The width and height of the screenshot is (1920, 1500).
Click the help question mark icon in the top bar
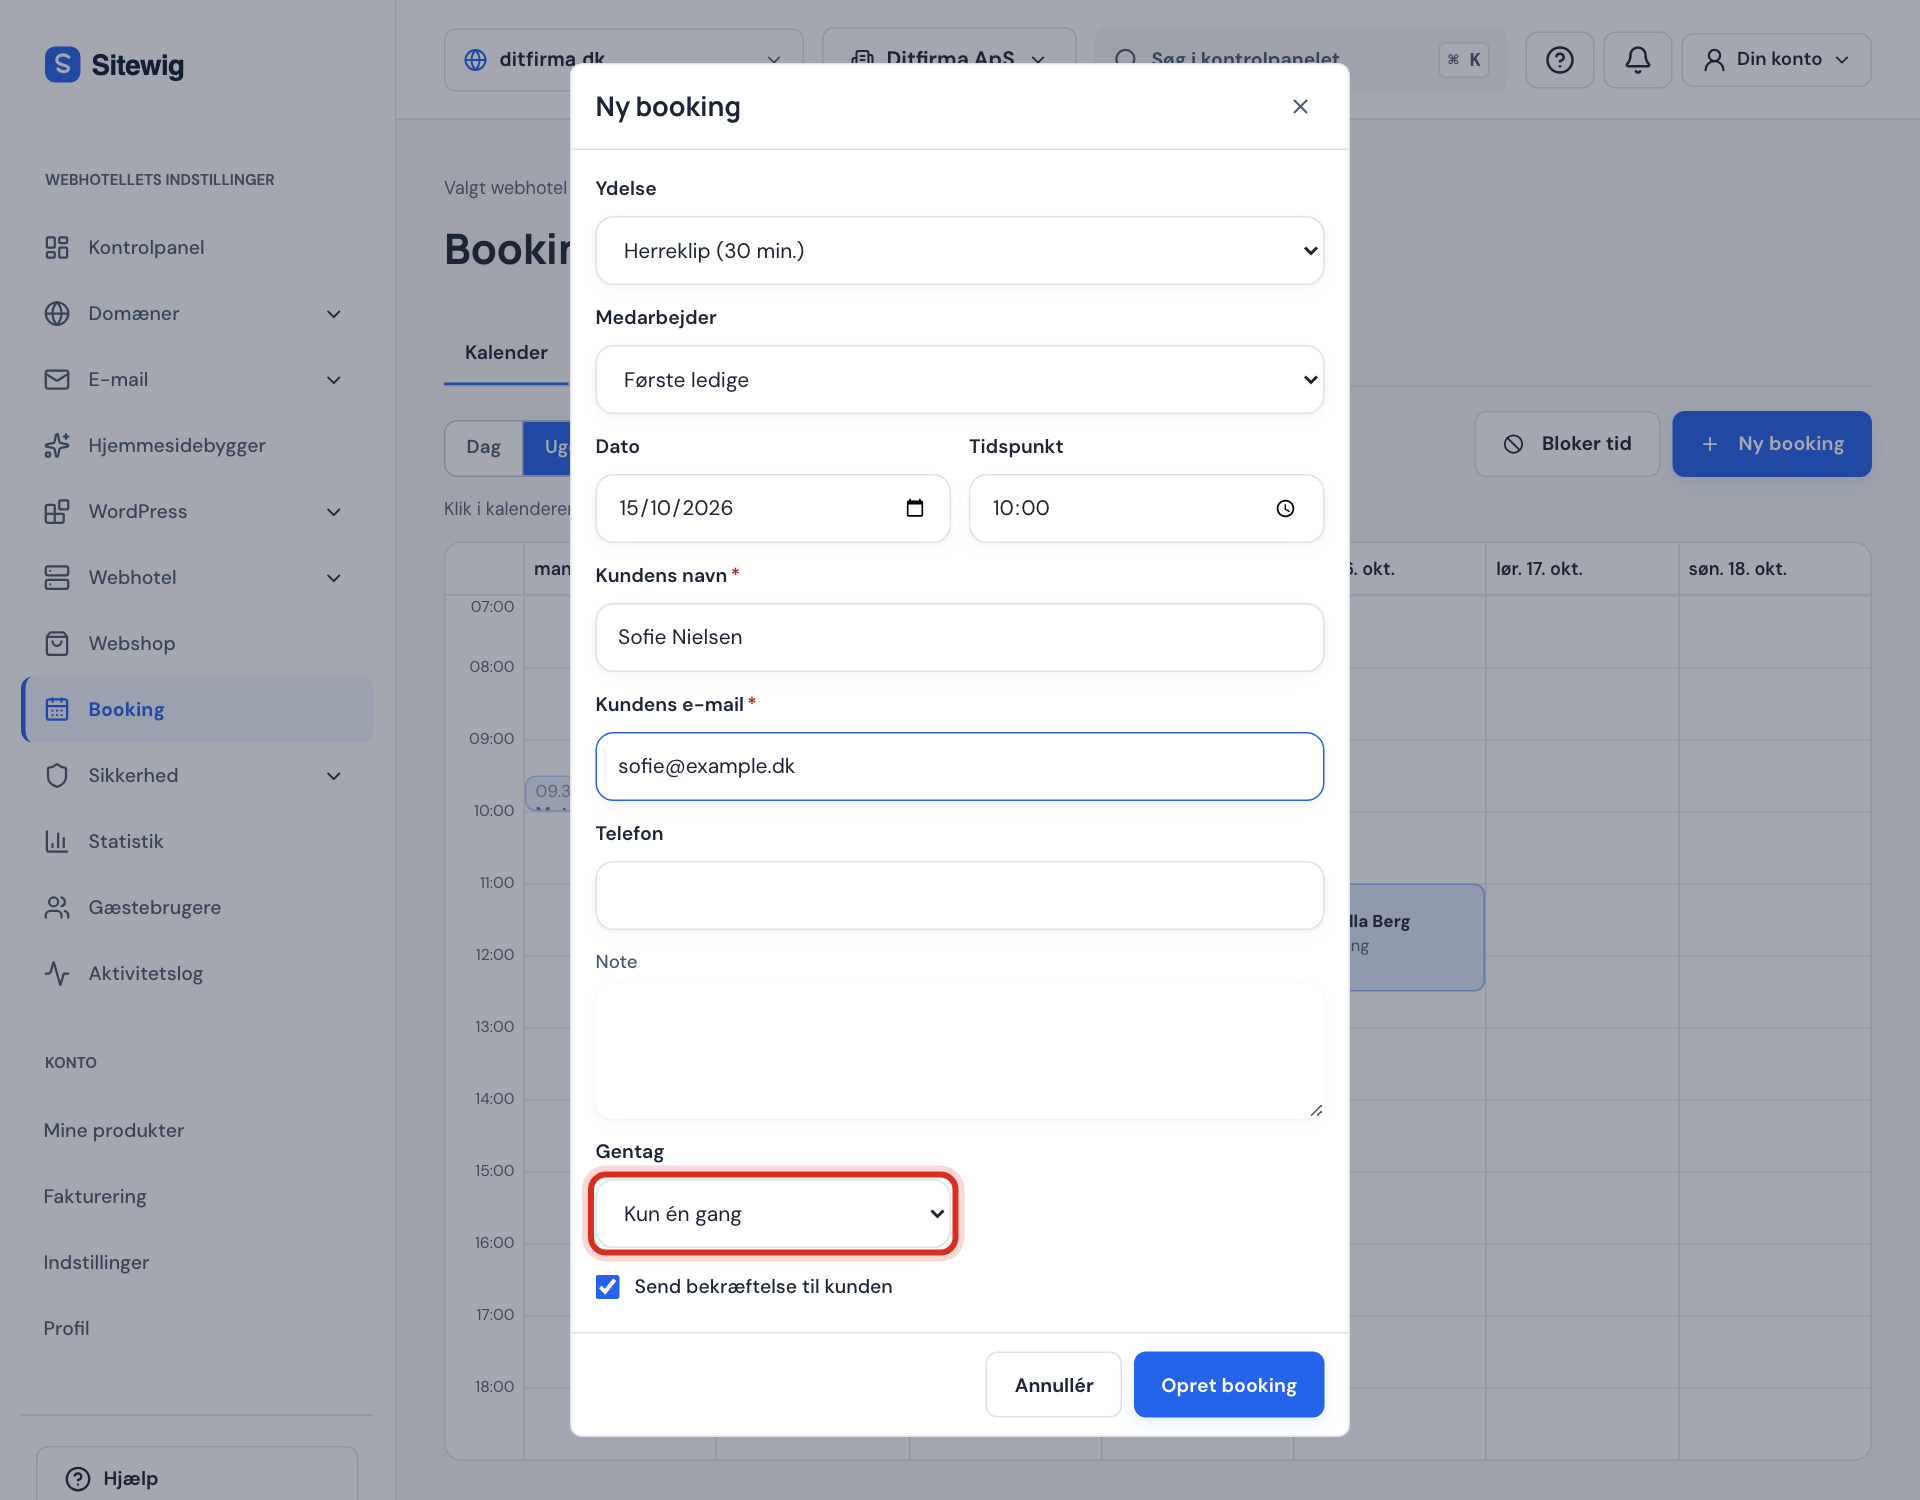click(1559, 60)
